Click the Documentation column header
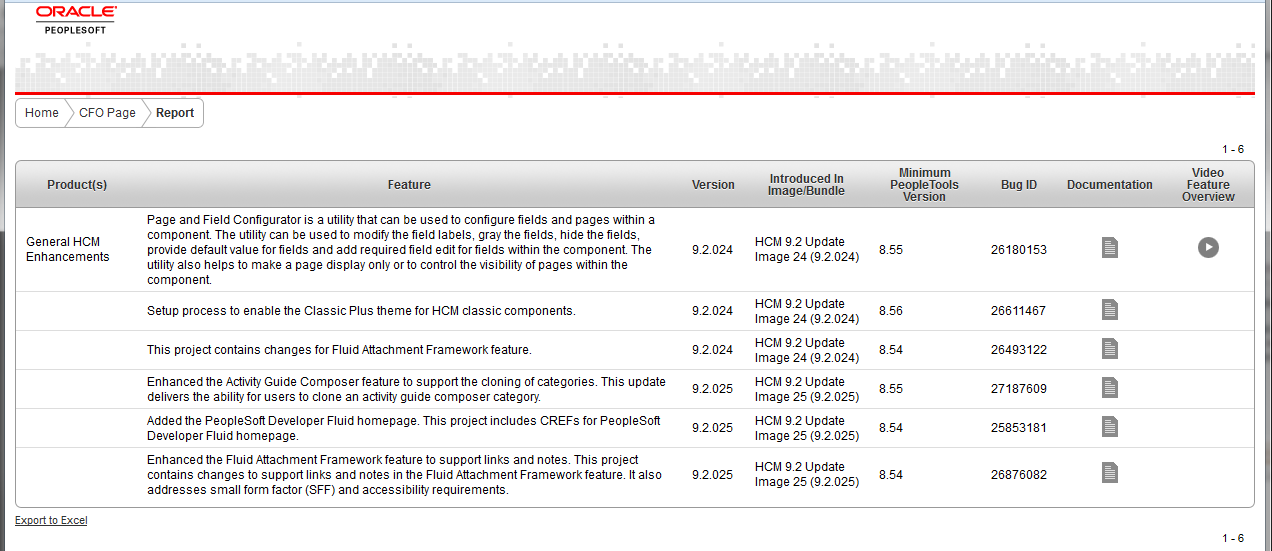This screenshot has width=1272, height=551. [x=1110, y=185]
